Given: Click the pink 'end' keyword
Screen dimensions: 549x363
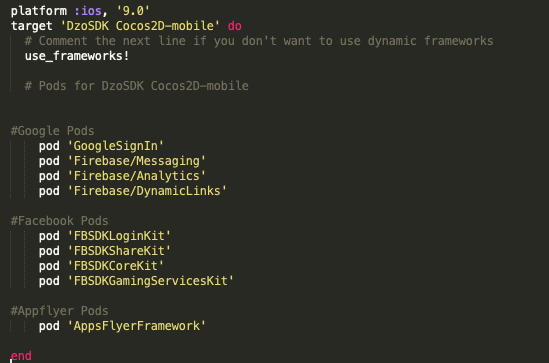Looking at the screenshot, I should pyautogui.click(x=21, y=356).
